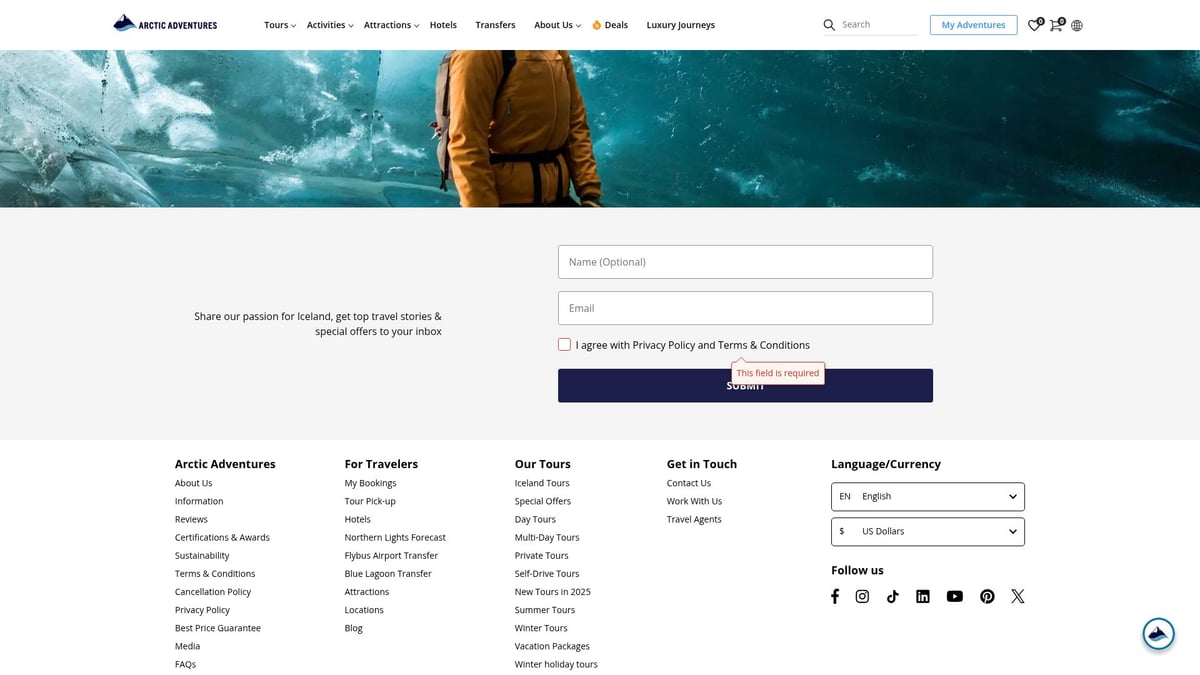Open the Facebook social page icon
Viewport: 1200px width, 675px height.
click(835, 596)
